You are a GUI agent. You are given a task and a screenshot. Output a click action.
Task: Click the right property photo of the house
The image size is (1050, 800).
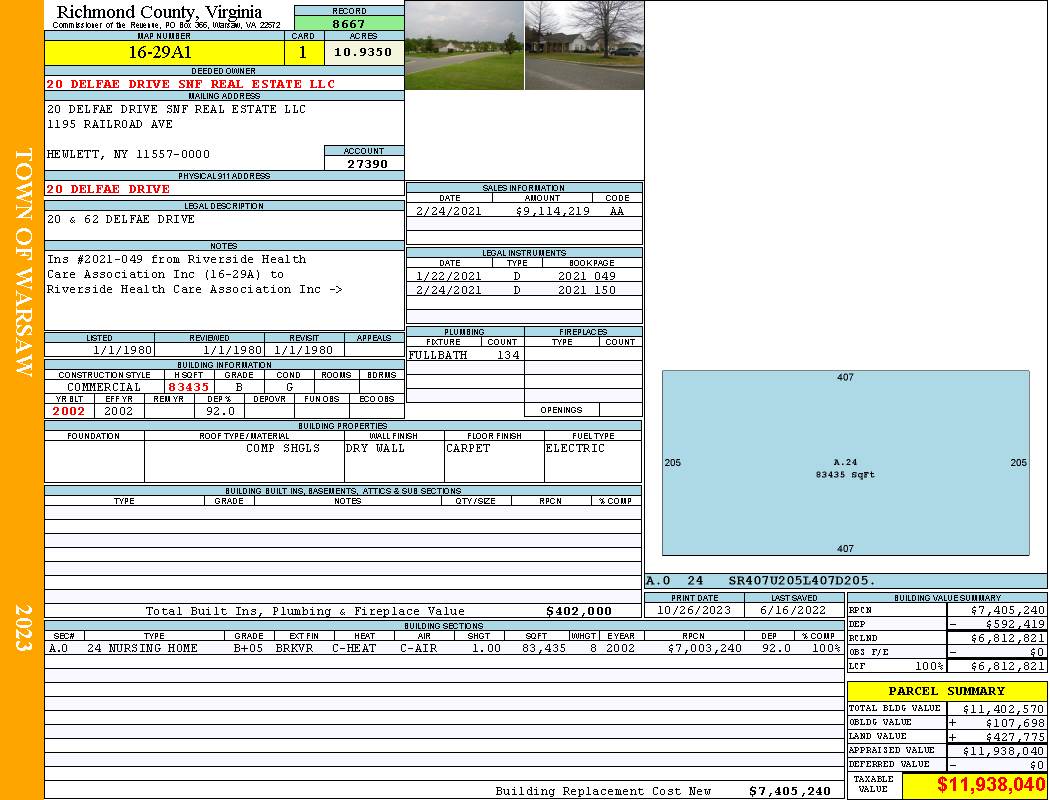pos(584,45)
